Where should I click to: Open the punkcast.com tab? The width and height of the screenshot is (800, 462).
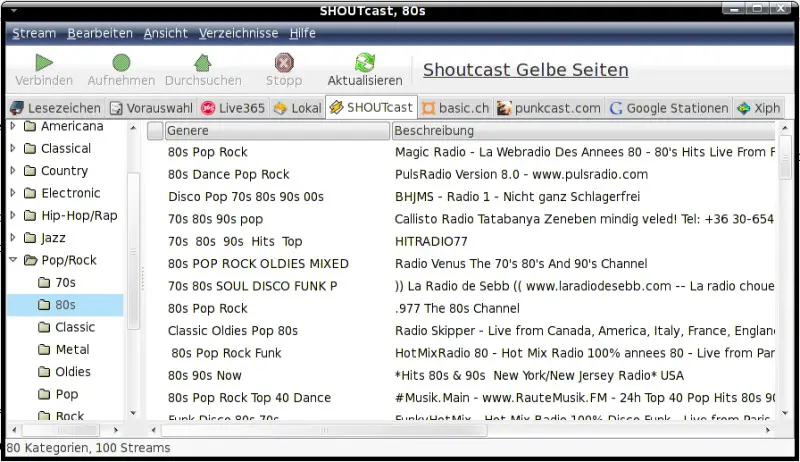coord(549,108)
